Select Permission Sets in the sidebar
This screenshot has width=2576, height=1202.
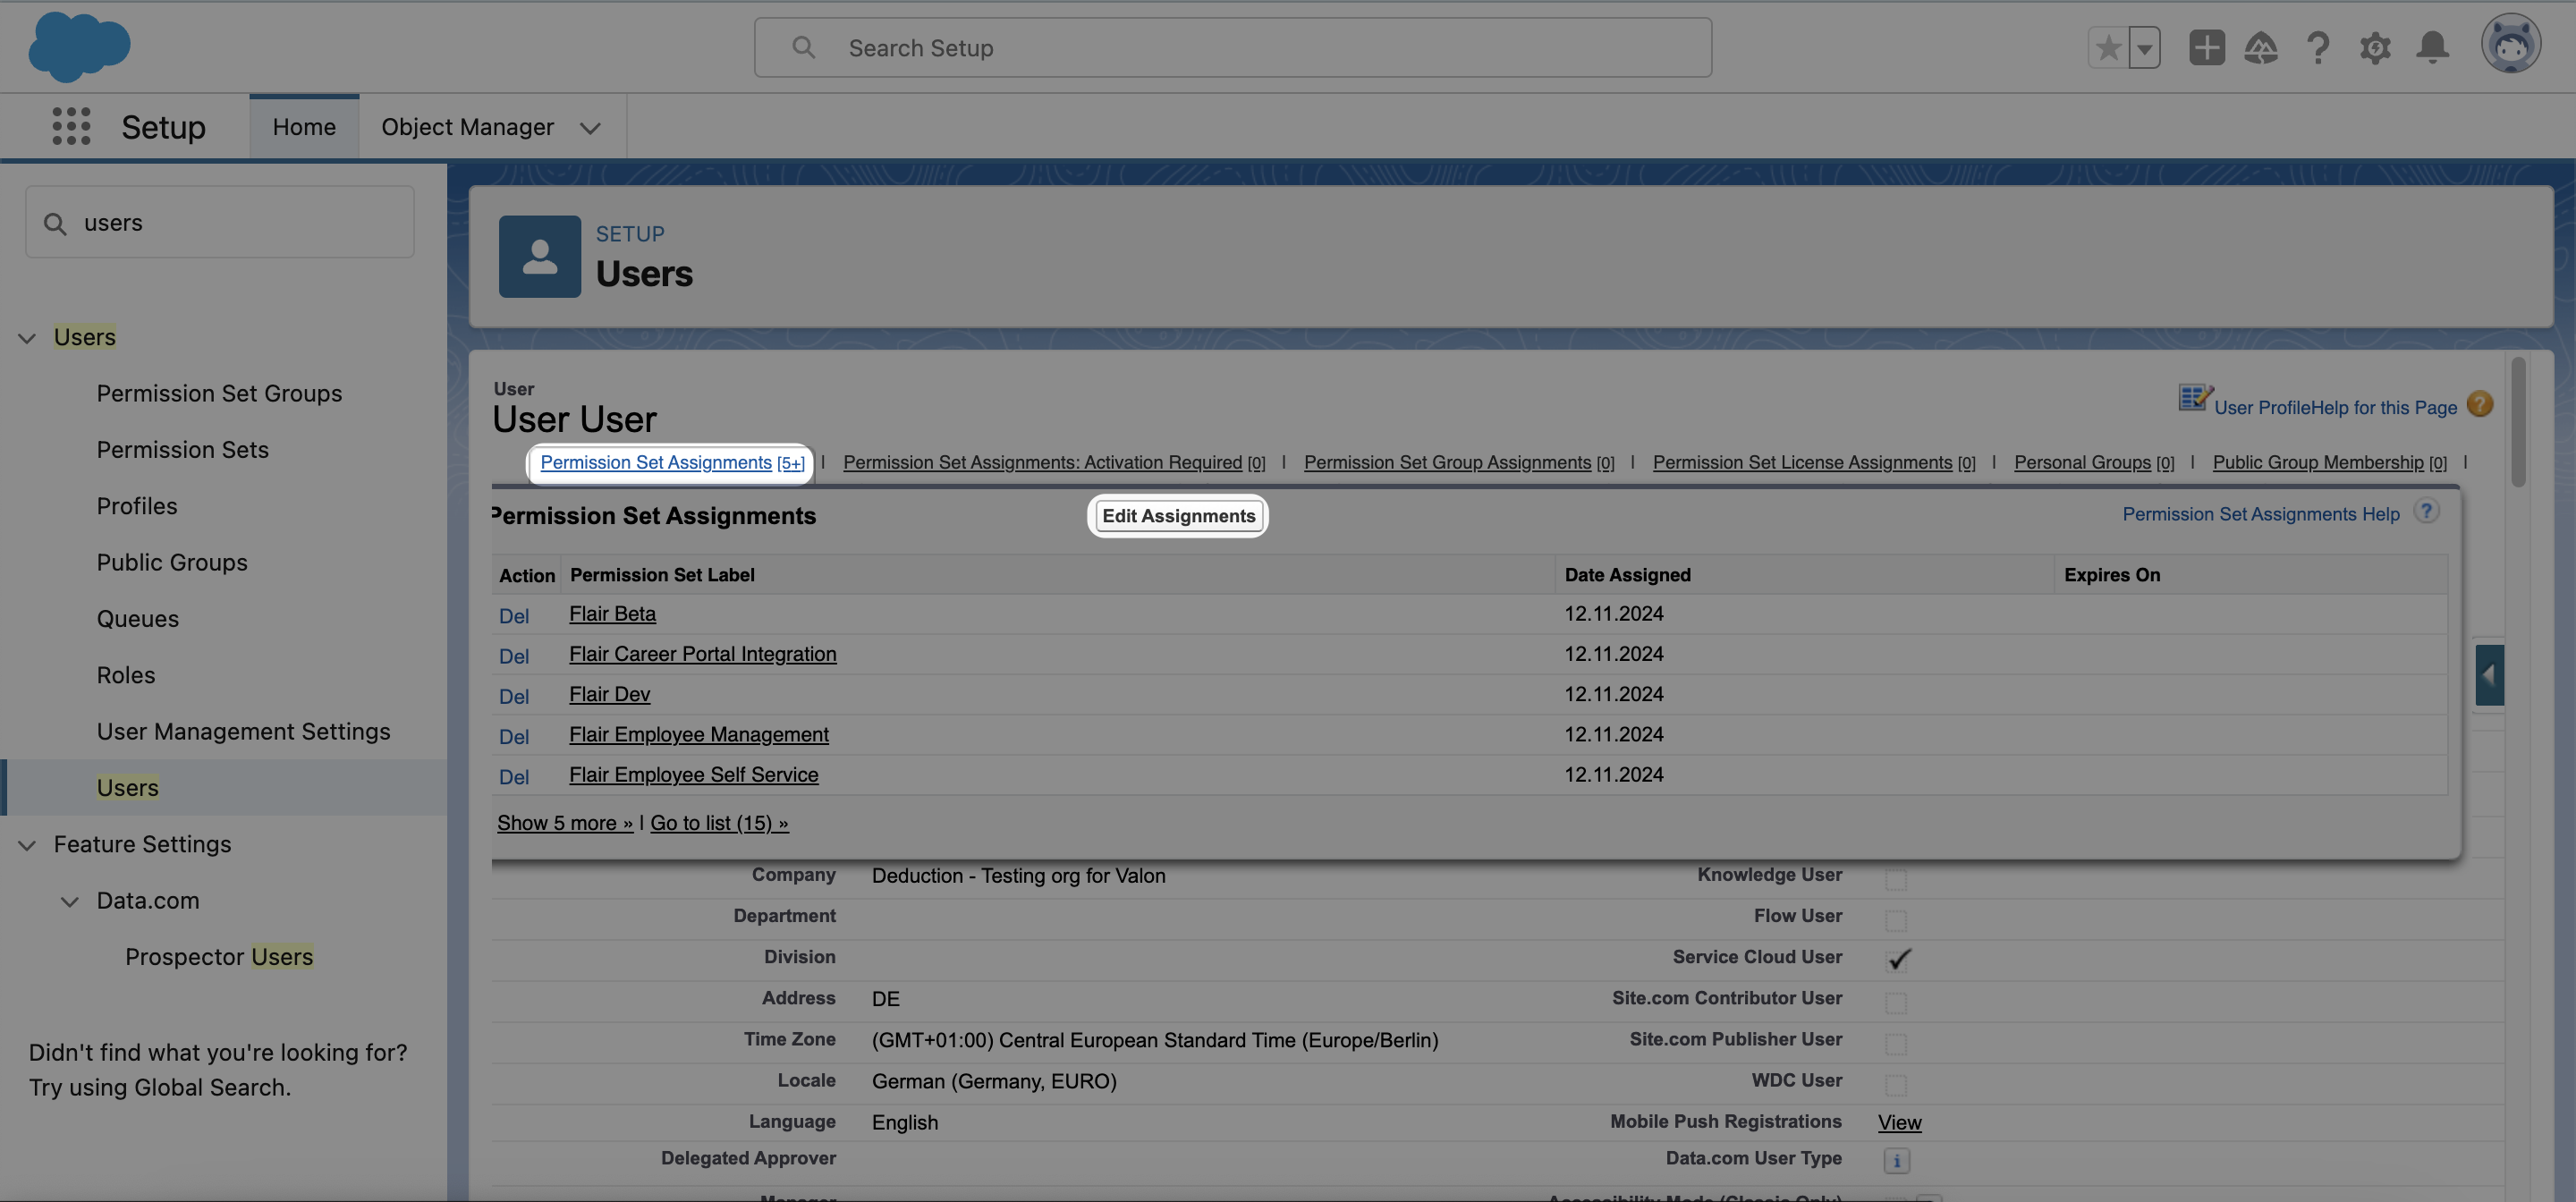182,450
